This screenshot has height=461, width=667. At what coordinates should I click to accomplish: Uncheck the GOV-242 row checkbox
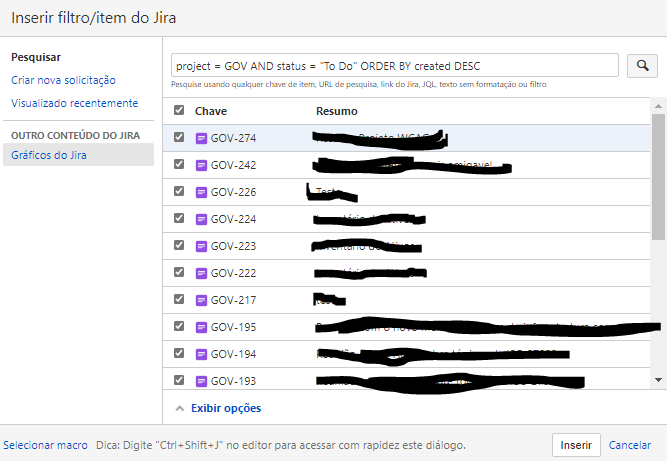click(179, 164)
